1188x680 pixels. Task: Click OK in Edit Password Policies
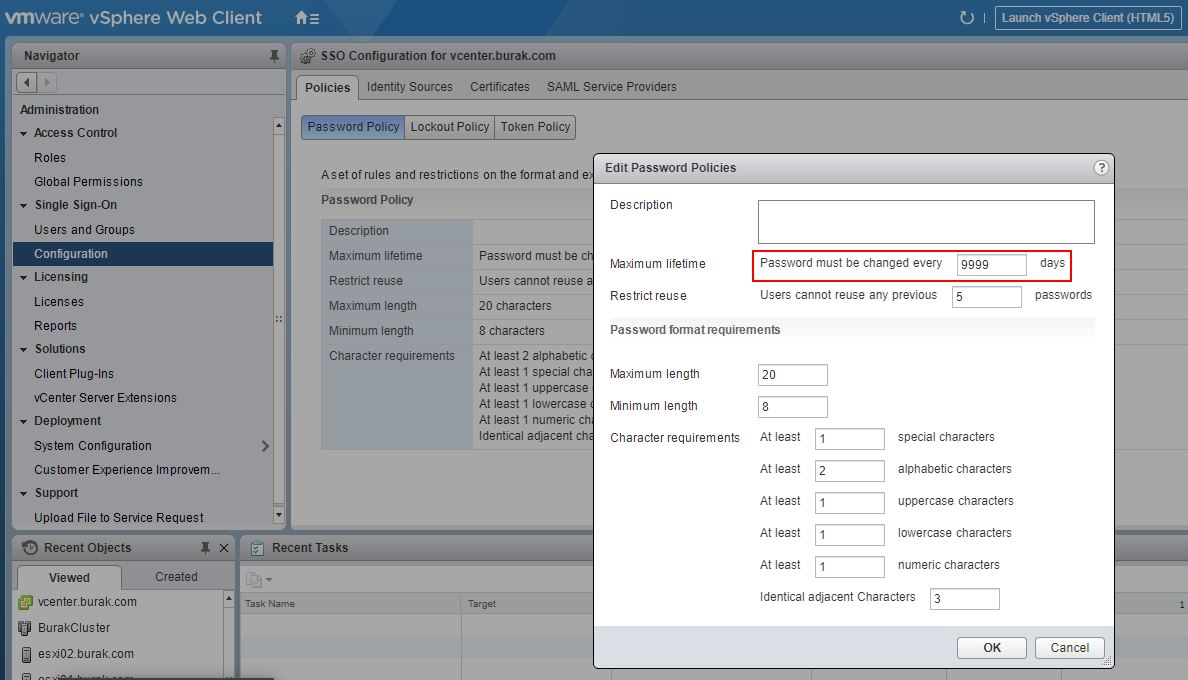[992, 647]
